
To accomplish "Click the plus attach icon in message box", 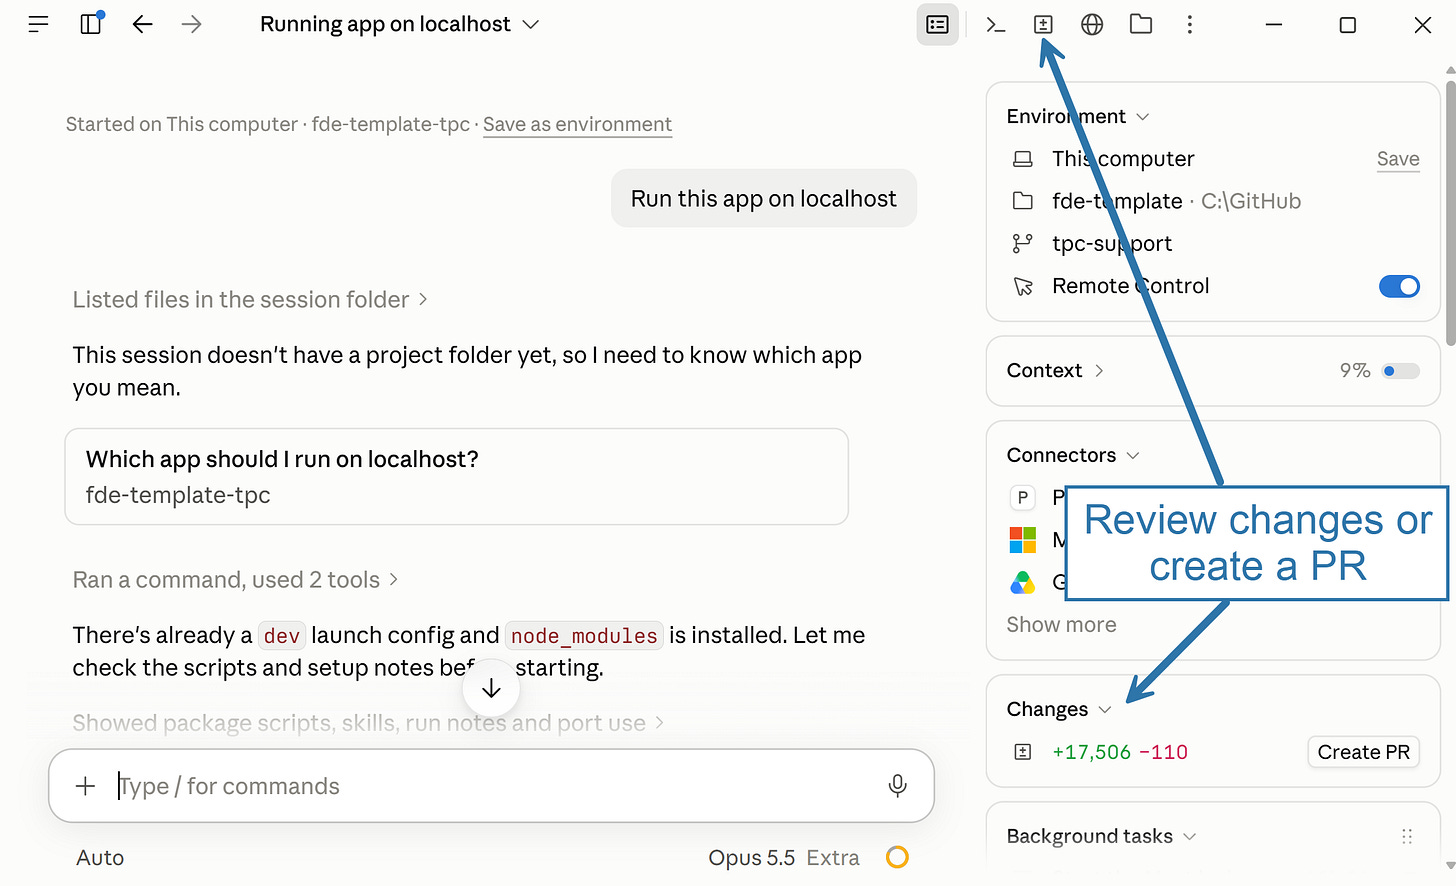I will (x=86, y=786).
